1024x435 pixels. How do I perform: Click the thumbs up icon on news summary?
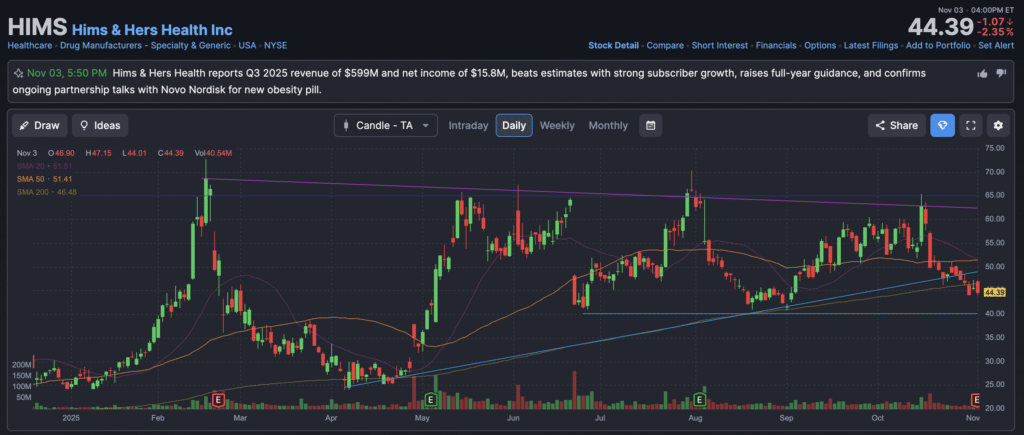(983, 73)
